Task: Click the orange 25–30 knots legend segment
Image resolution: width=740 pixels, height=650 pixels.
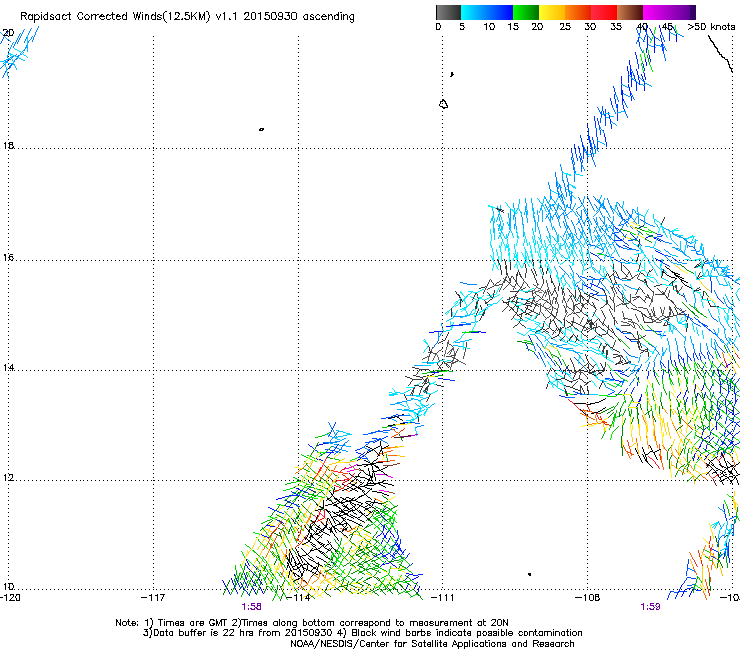Action: click(578, 12)
